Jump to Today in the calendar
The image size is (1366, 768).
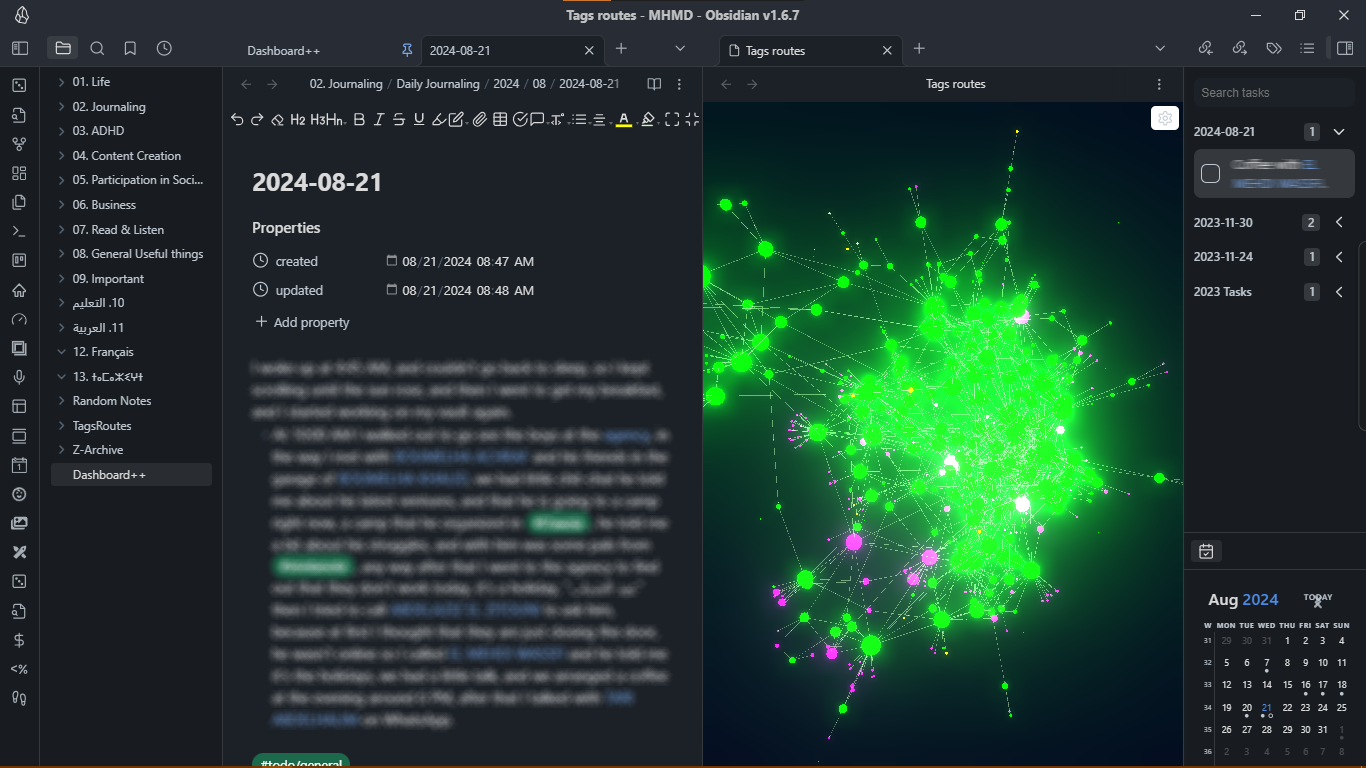[1318, 598]
